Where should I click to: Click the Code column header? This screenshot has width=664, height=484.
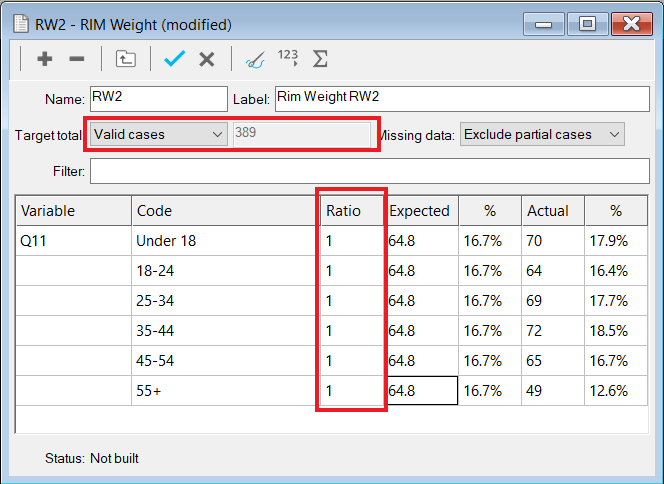226,210
